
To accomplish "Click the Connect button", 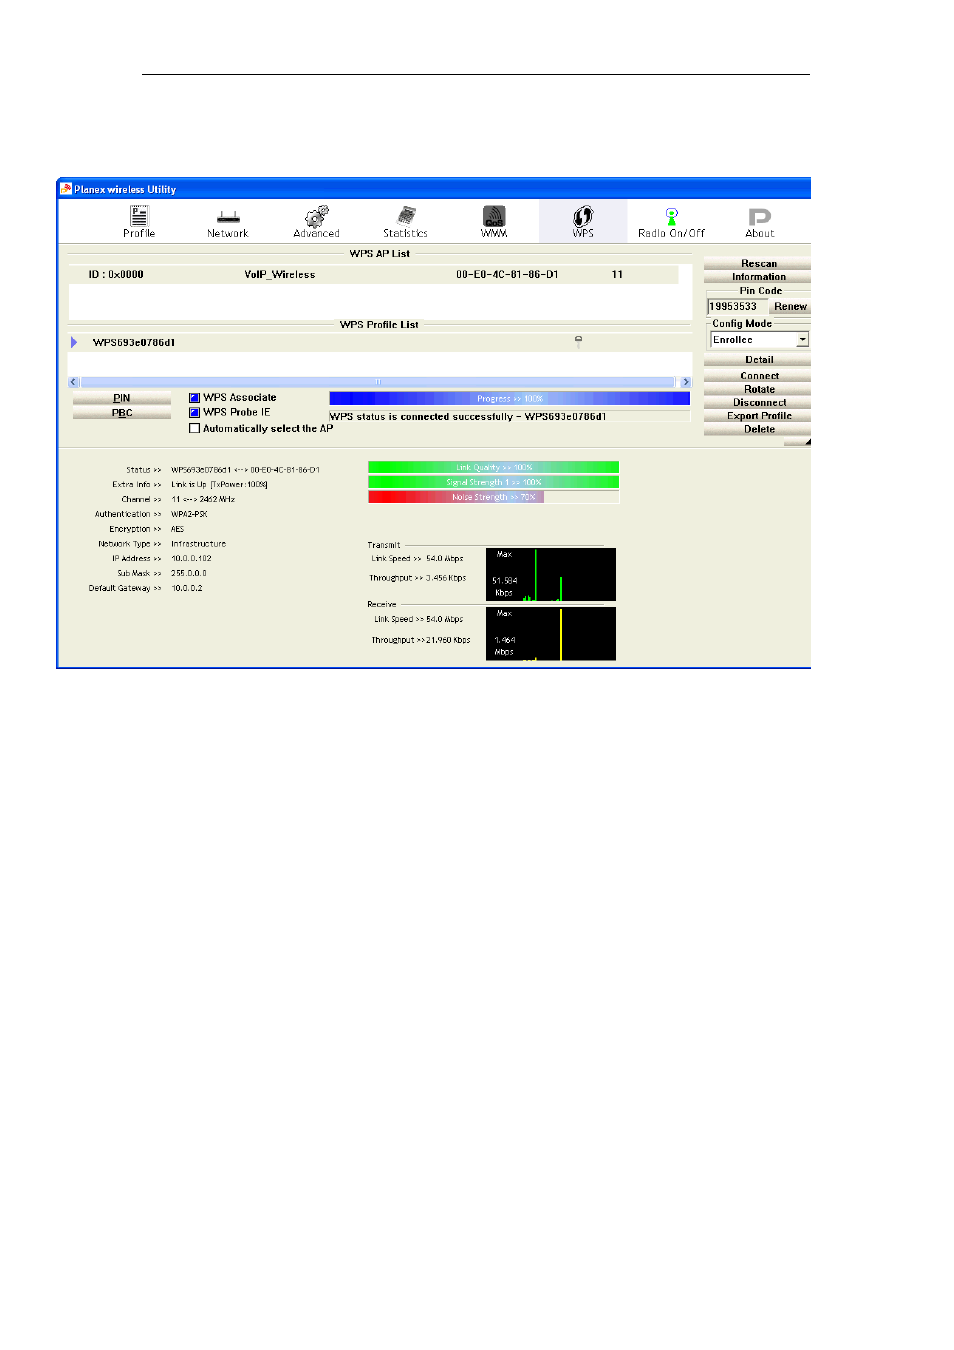I will click(x=759, y=376).
